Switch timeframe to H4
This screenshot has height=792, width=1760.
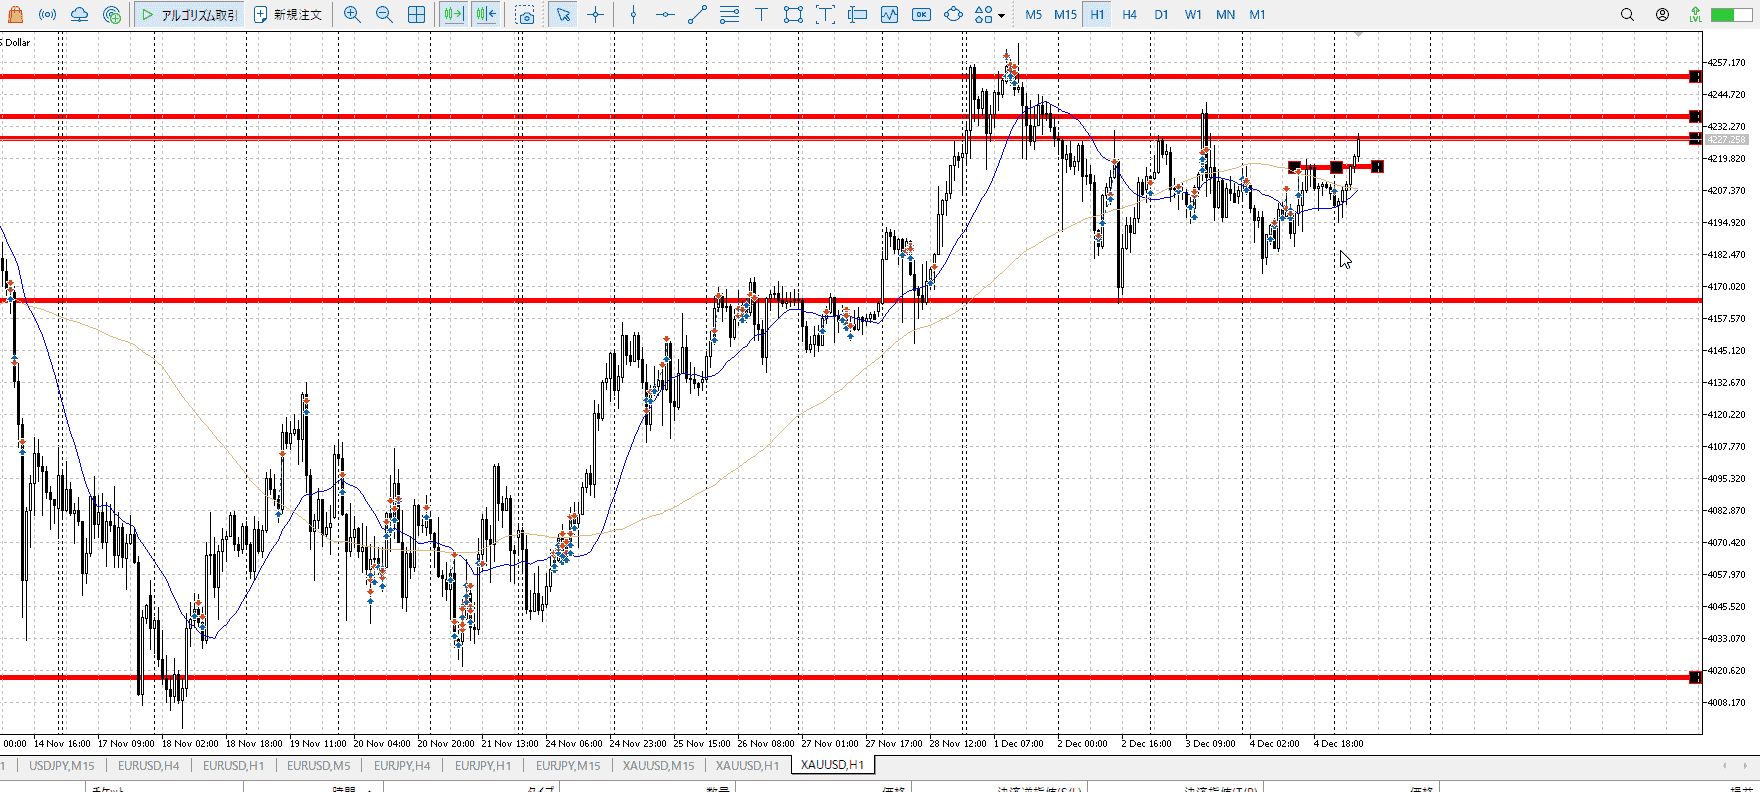coord(1129,15)
